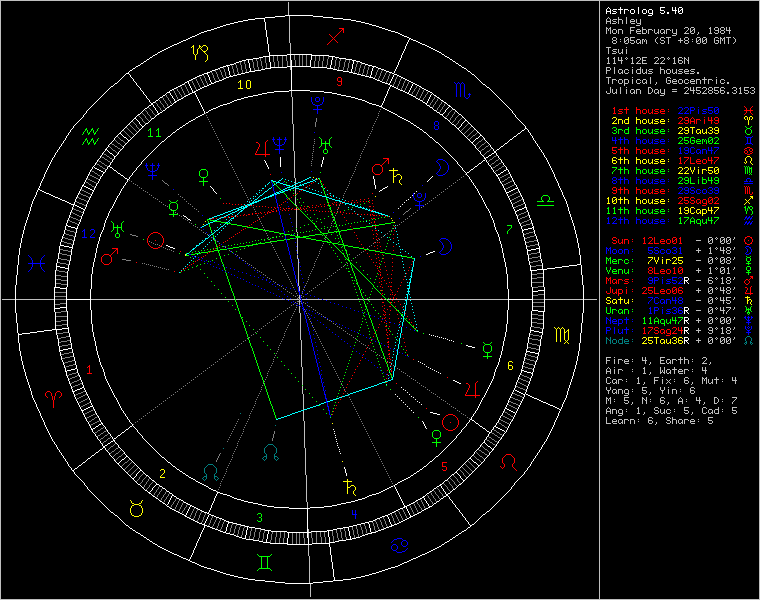The image size is (760, 600).
Task: Click the Moon crescent glyph in house 8
Action: coord(442,168)
